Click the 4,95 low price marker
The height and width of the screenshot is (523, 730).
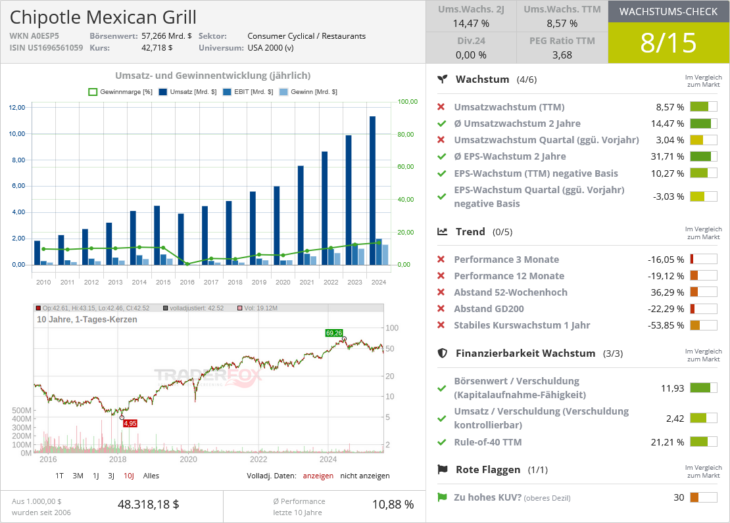(x=130, y=423)
